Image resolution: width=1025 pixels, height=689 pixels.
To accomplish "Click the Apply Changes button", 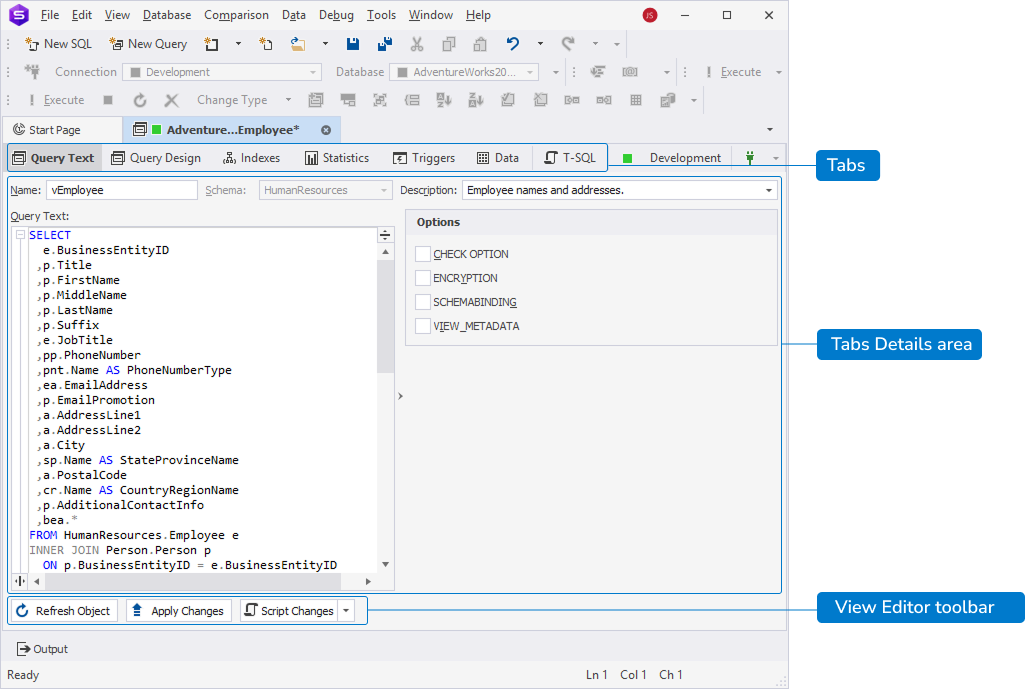I will [x=179, y=611].
